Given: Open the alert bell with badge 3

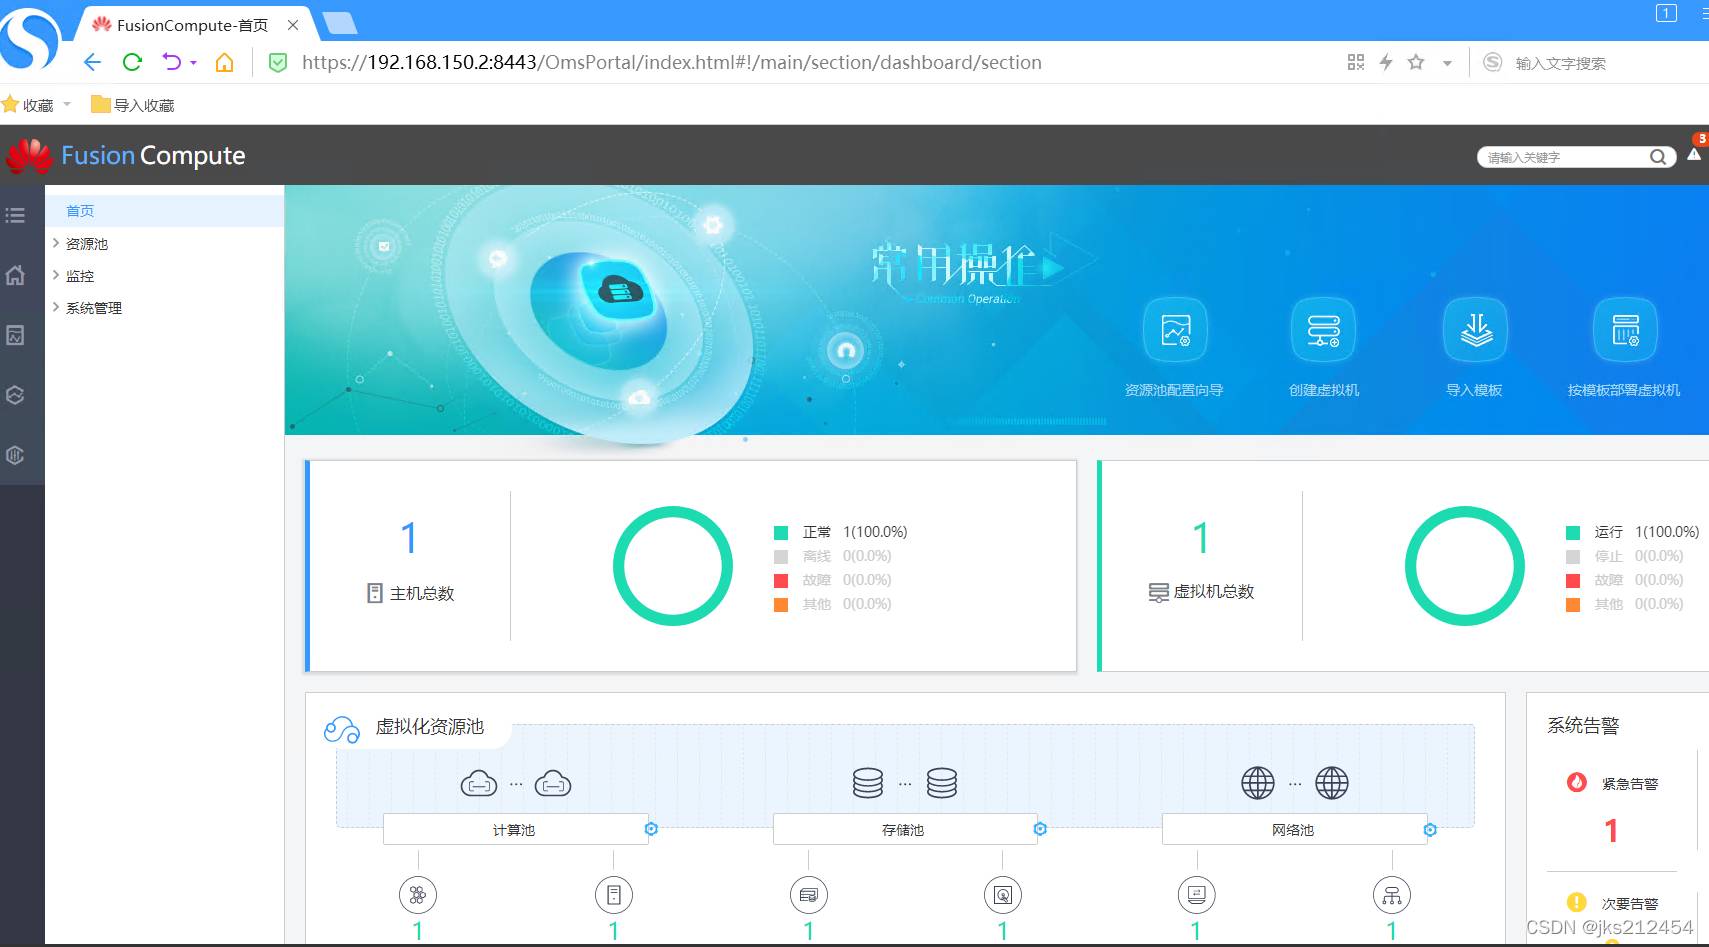Looking at the screenshot, I should pyautogui.click(x=1695, y=153).
